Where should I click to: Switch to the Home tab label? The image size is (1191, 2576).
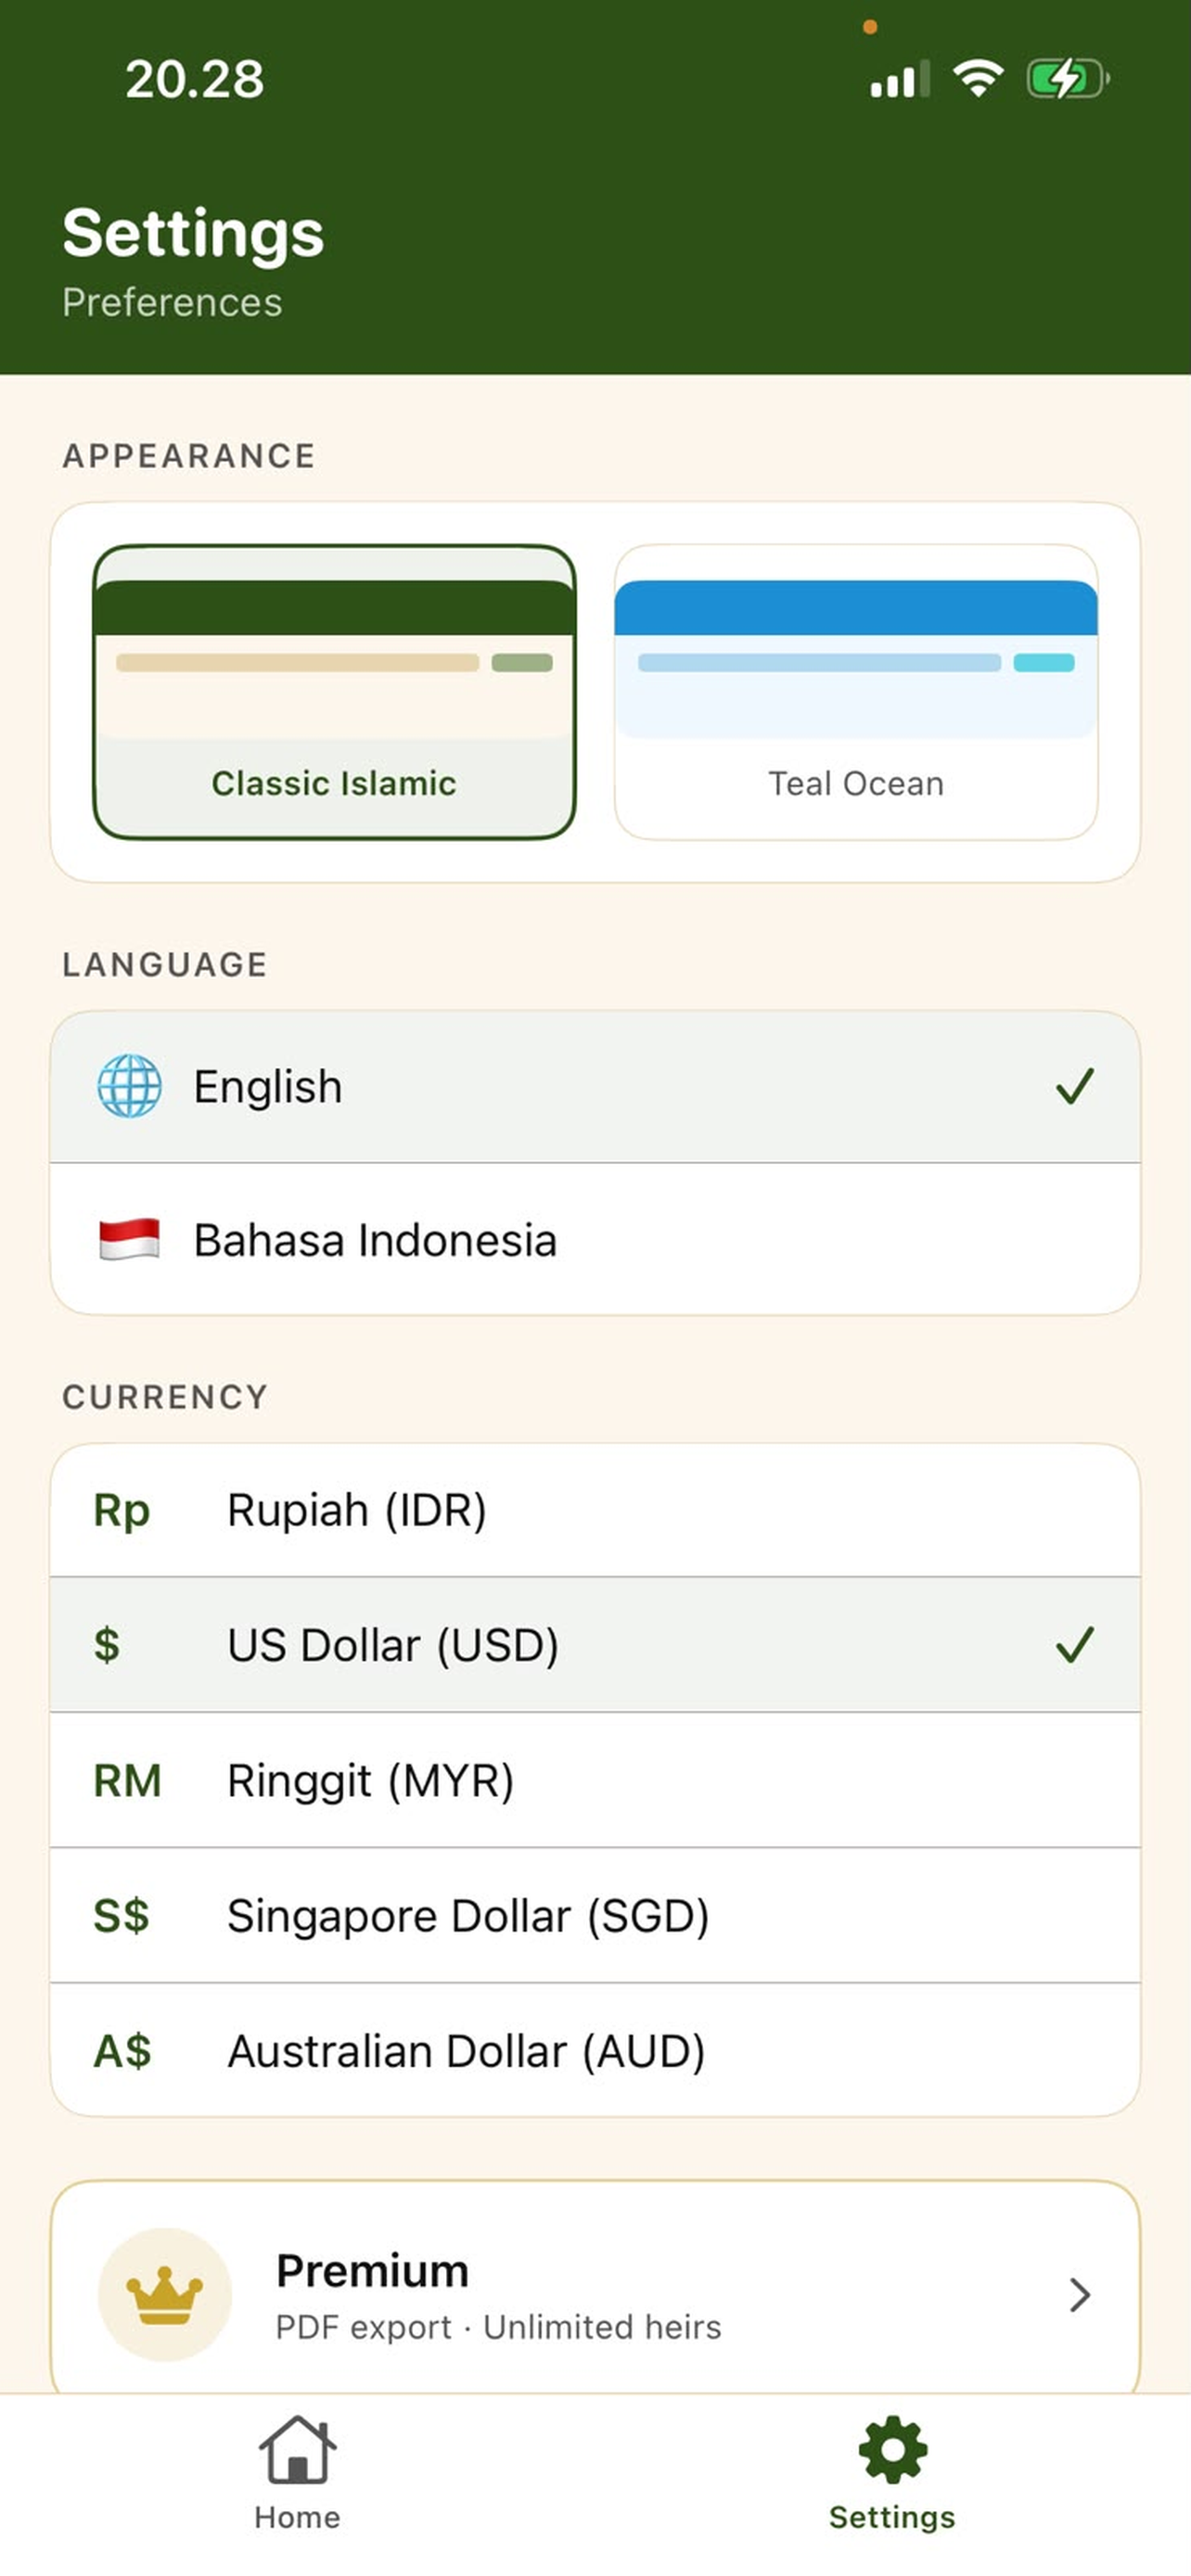[297, 2517]
